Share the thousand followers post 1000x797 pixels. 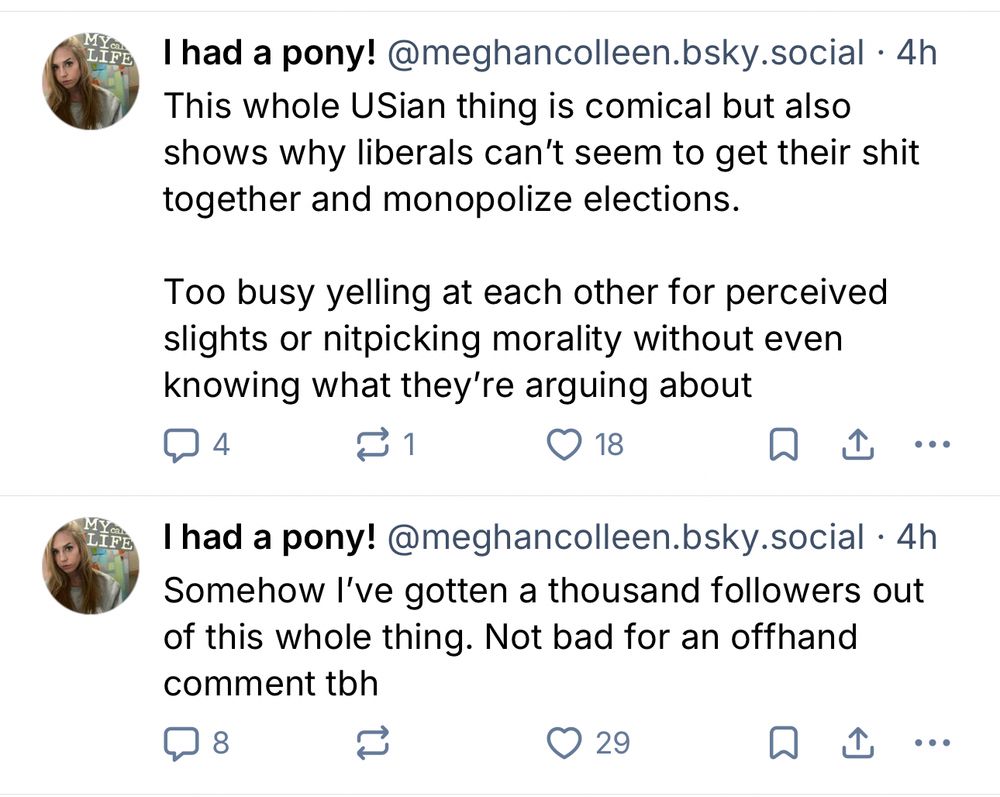point(856,741)
